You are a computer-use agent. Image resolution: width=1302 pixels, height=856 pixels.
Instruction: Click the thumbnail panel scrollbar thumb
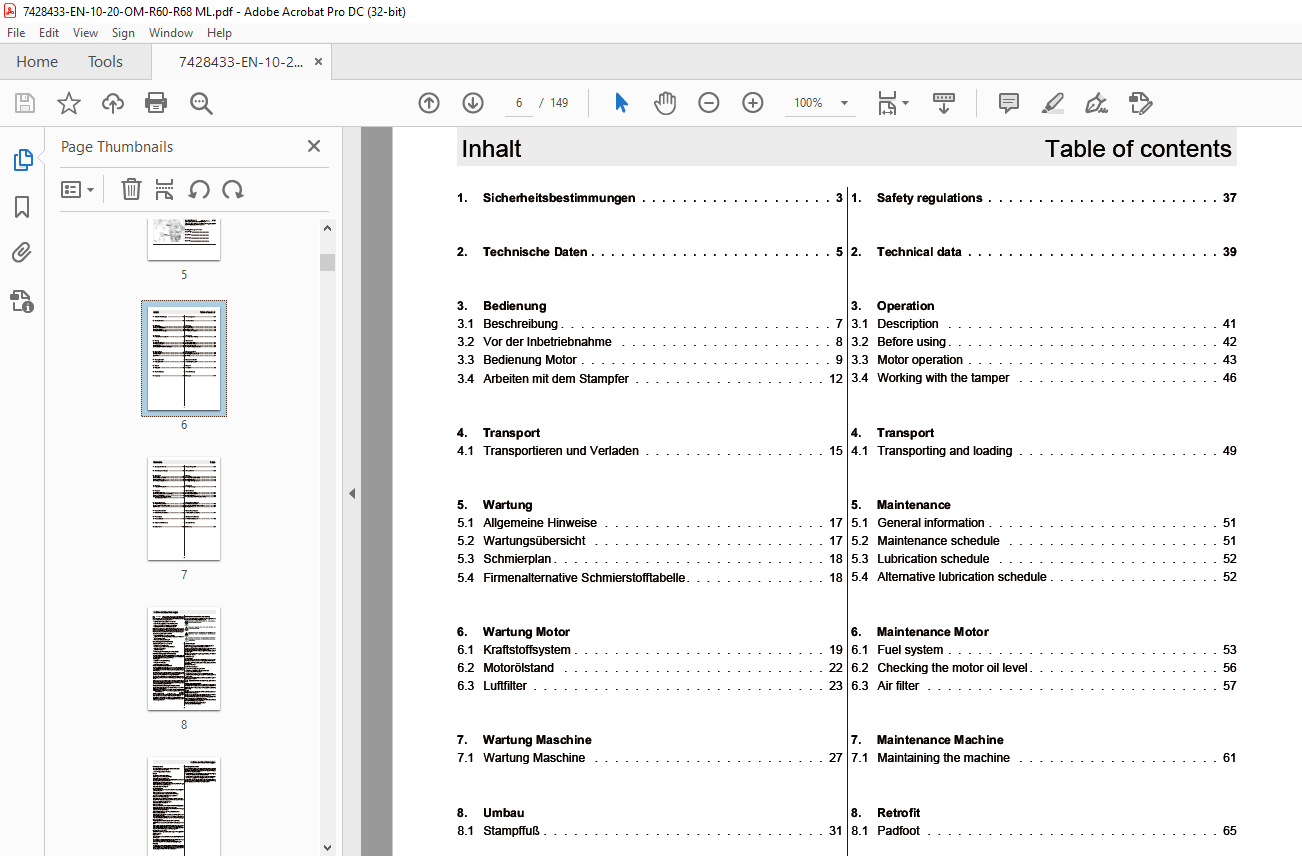(x=327, y=262)
